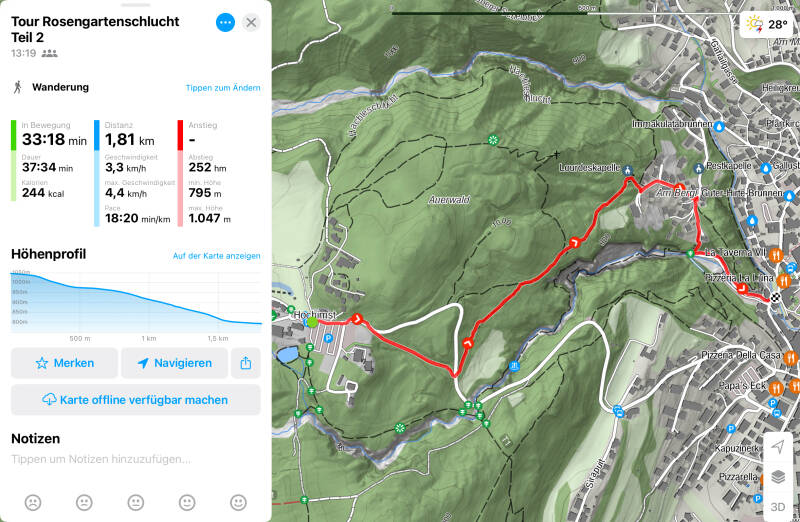Image resolution: width=800 pixels, height=522 pixels.
Task: Select the neutral middle face rating
Action: point(136,503)
